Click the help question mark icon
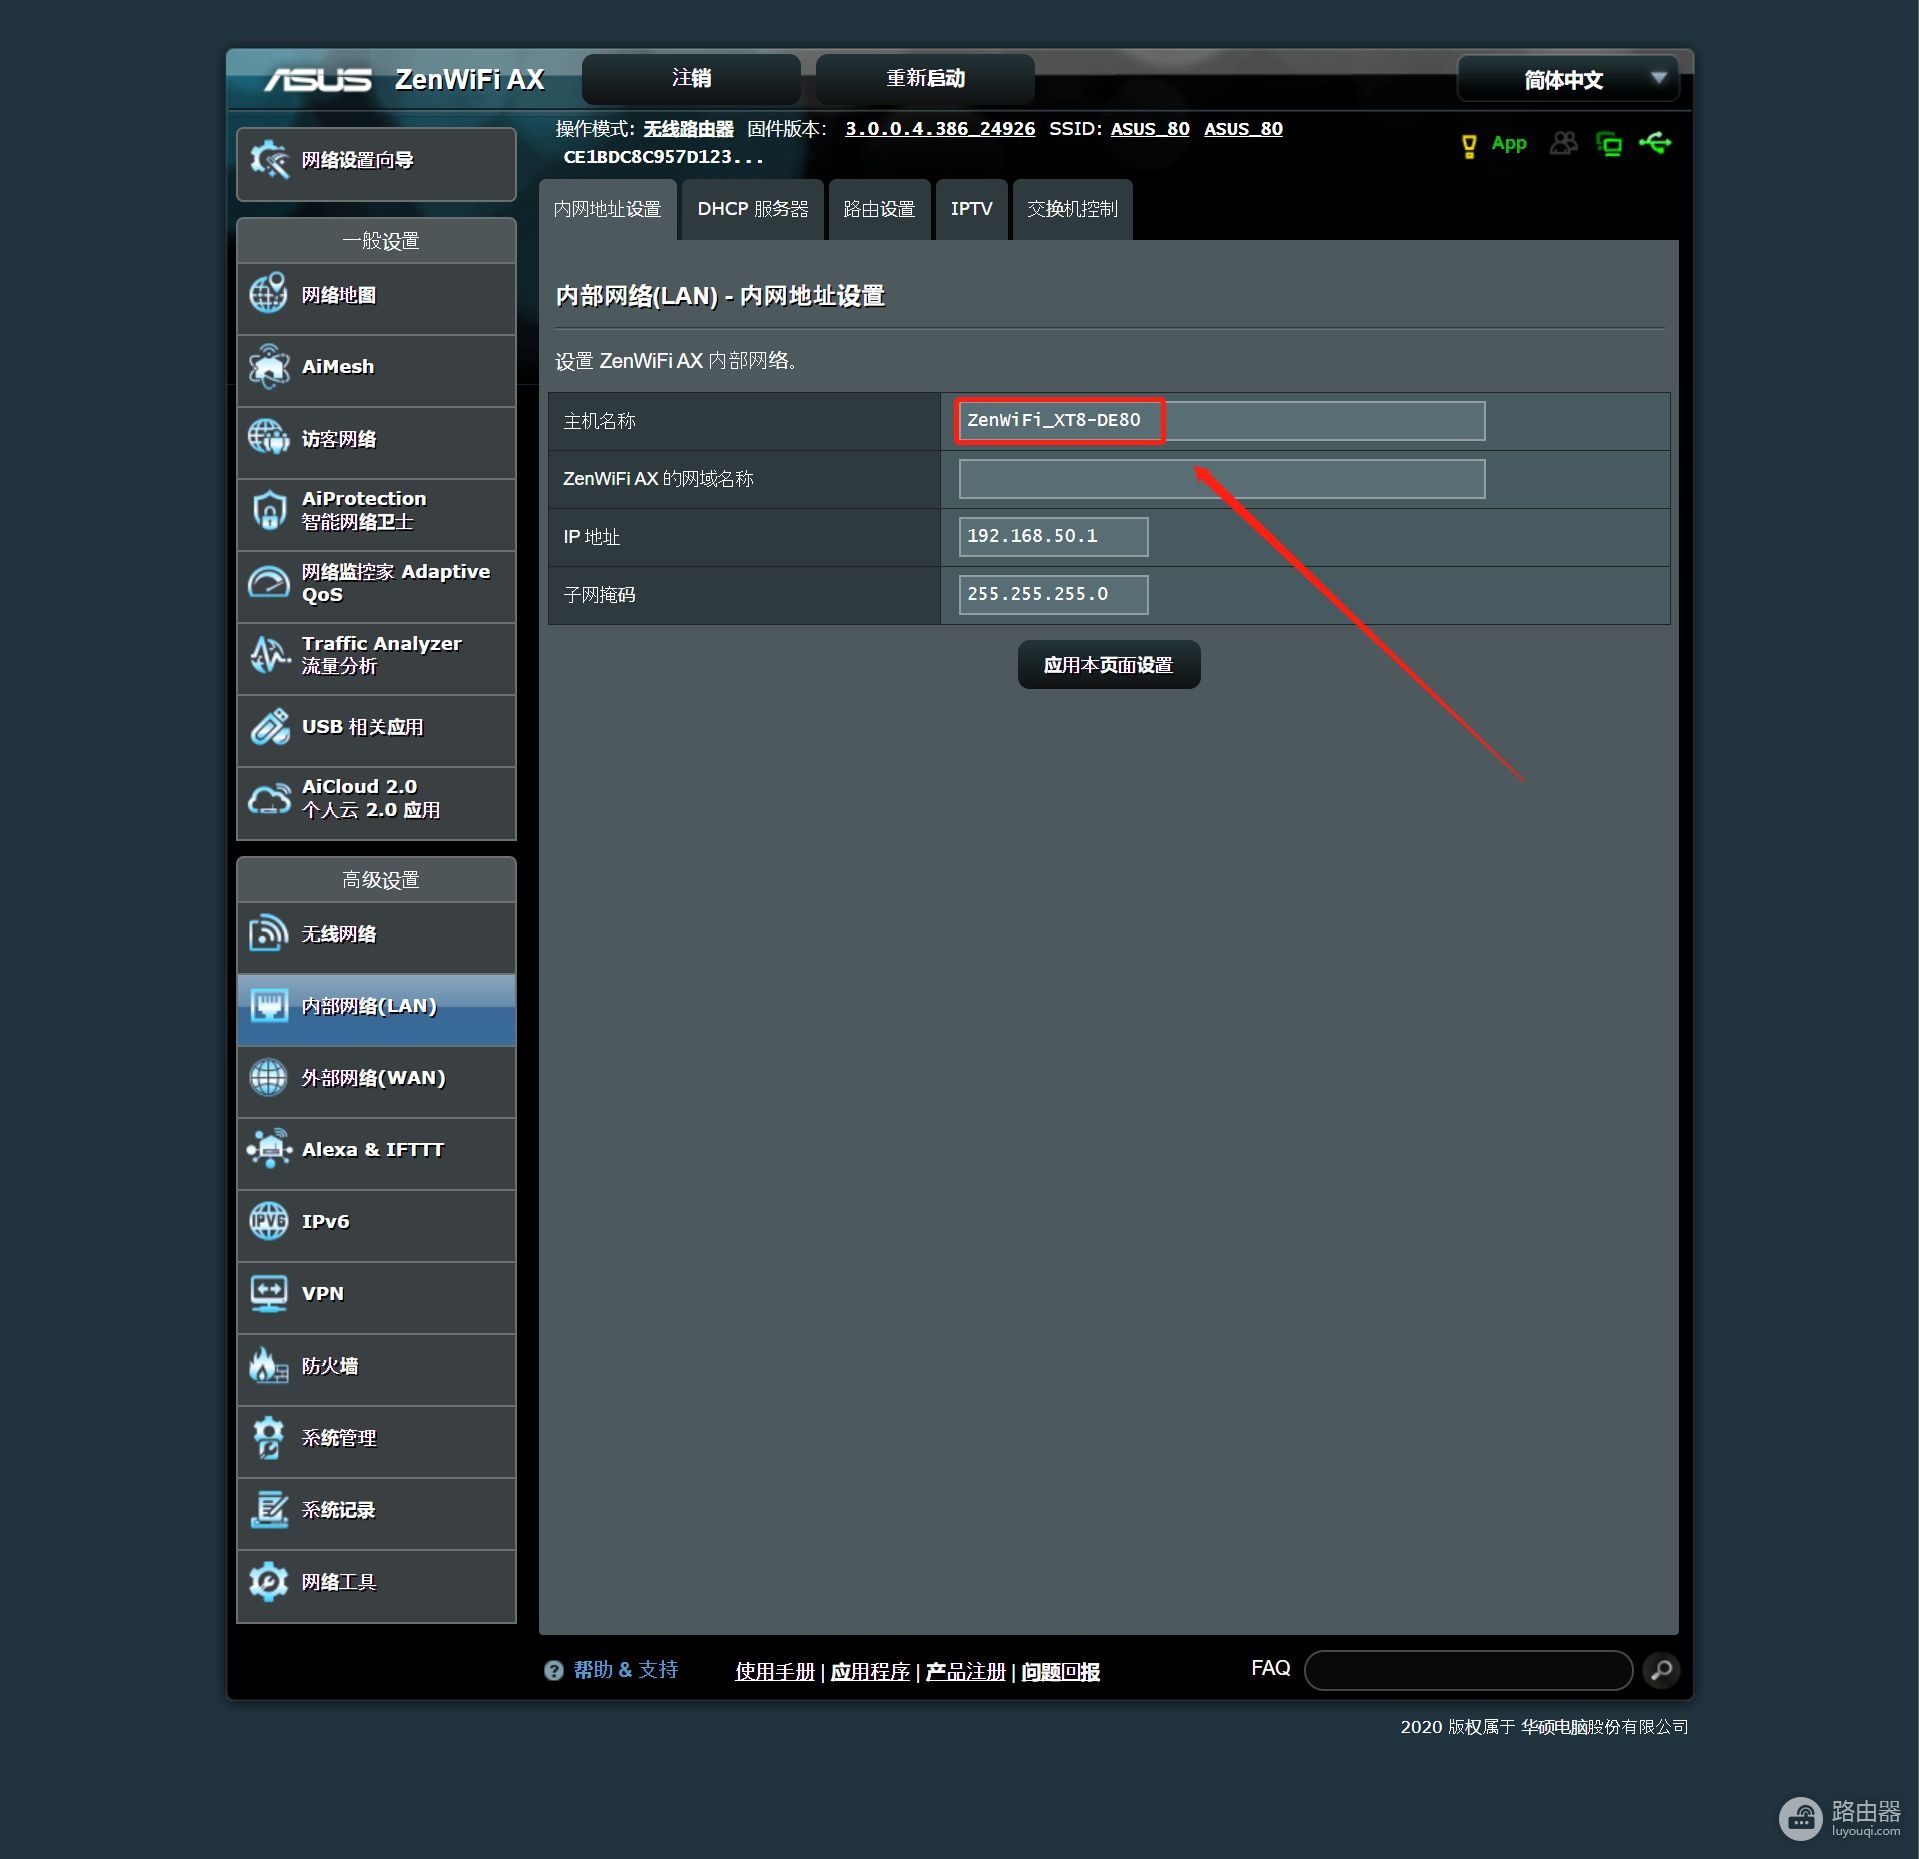 pos(553,1670)
